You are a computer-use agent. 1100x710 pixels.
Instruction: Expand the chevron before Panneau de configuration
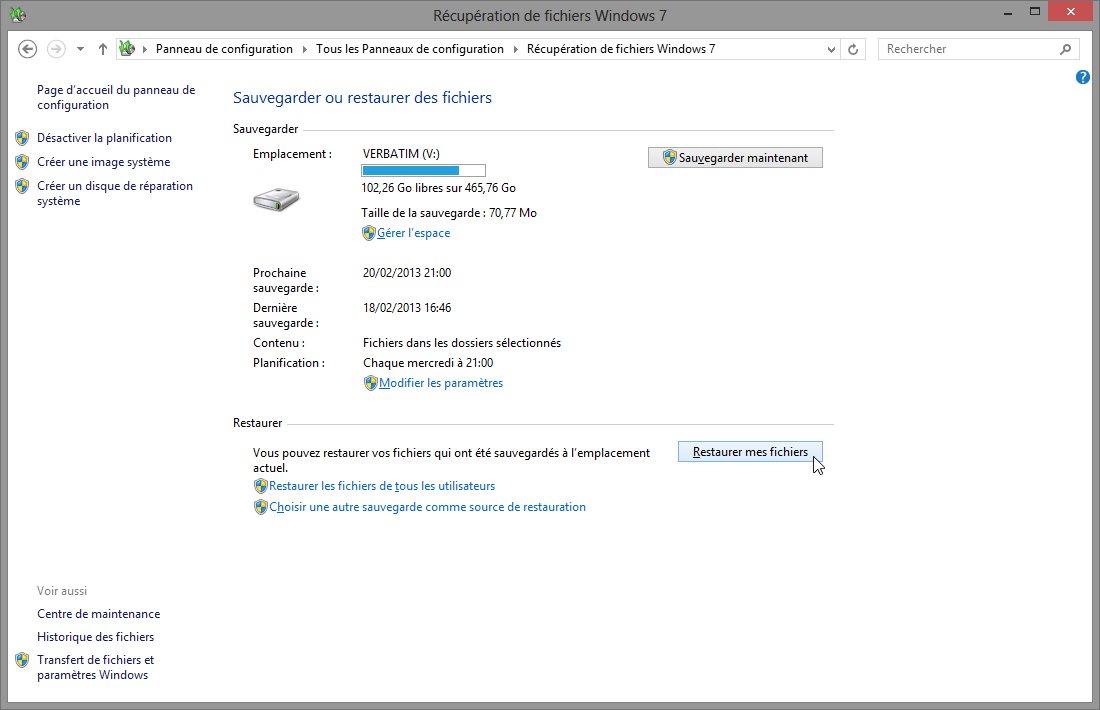coord(145,49)
